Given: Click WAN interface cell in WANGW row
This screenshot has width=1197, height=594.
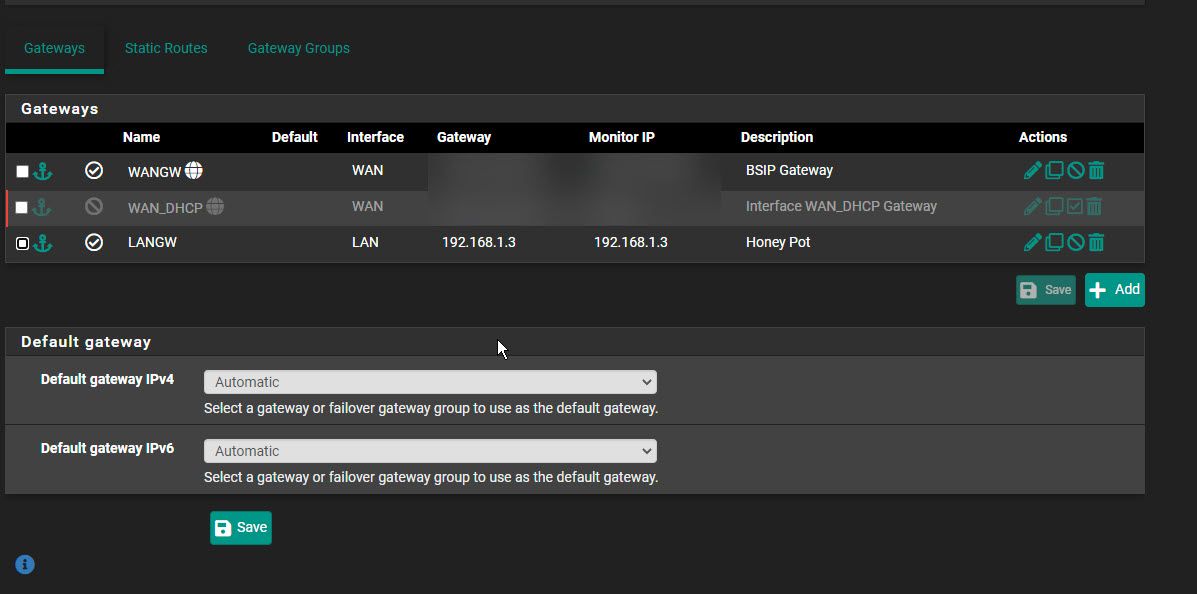Looking at the screenshot, I should [367, 170].
